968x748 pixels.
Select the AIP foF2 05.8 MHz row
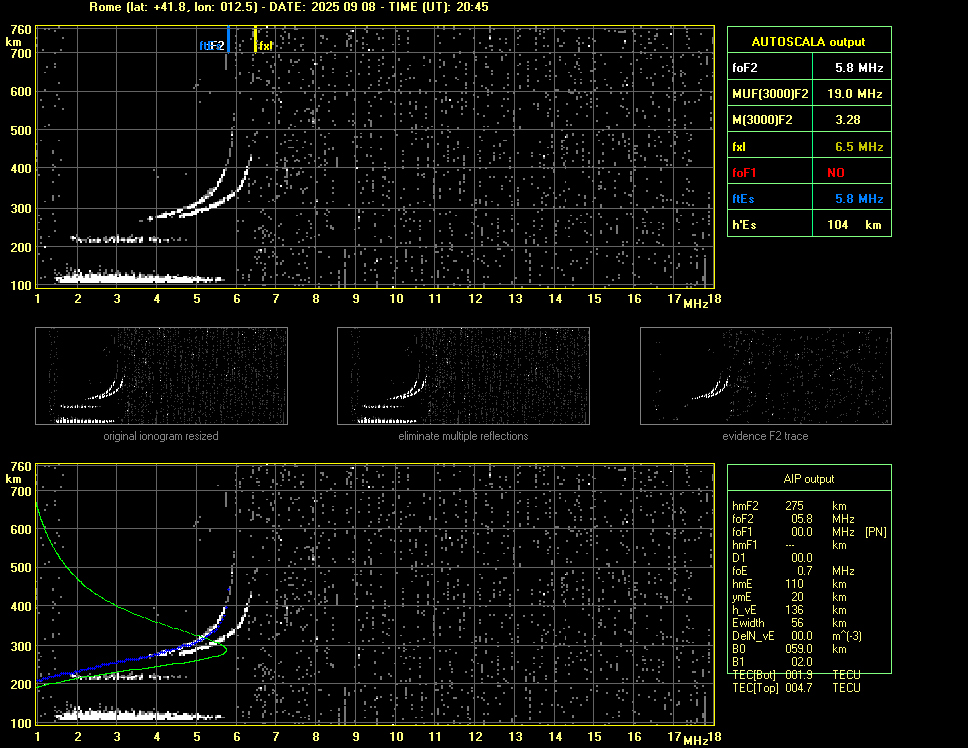(x=793, y=519)
